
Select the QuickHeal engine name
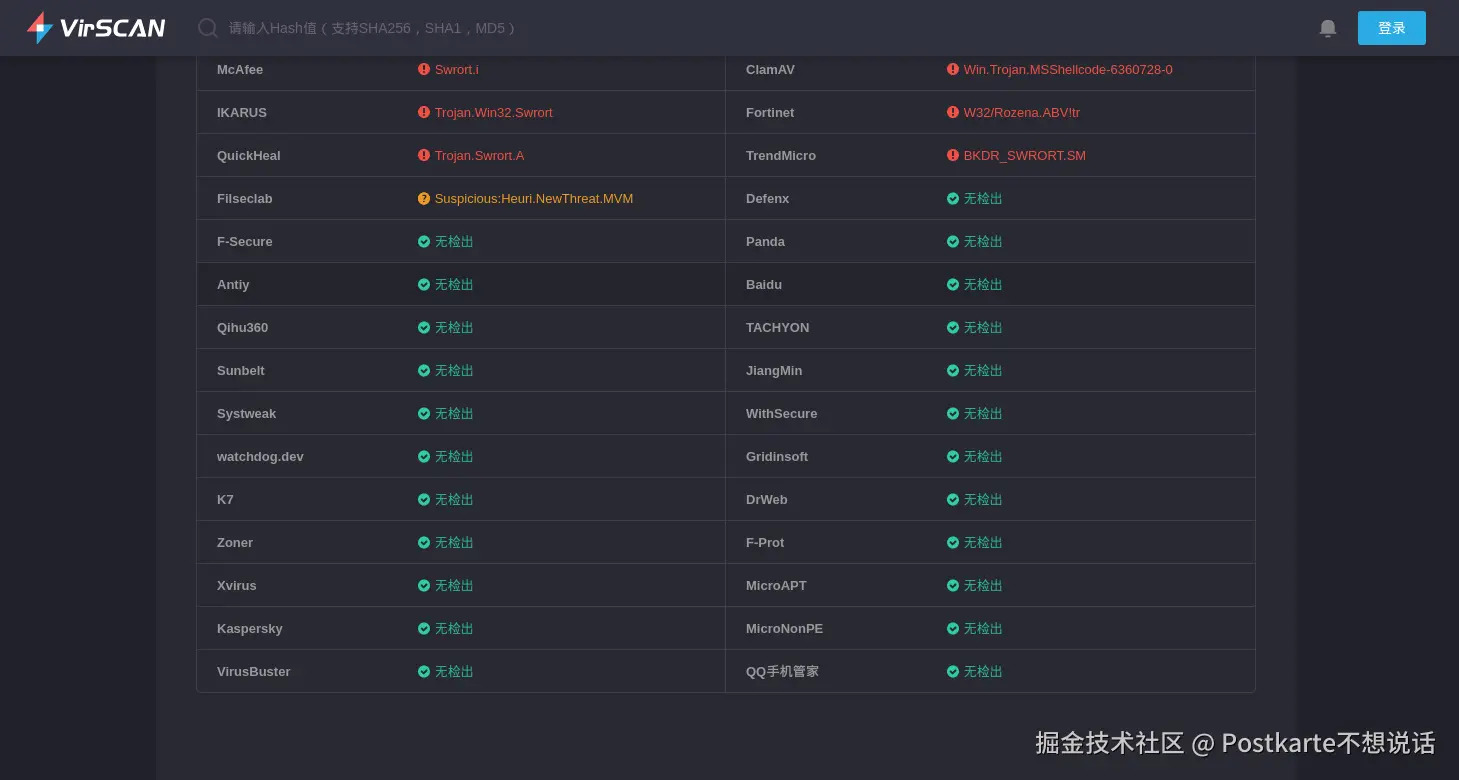(249, 156)
